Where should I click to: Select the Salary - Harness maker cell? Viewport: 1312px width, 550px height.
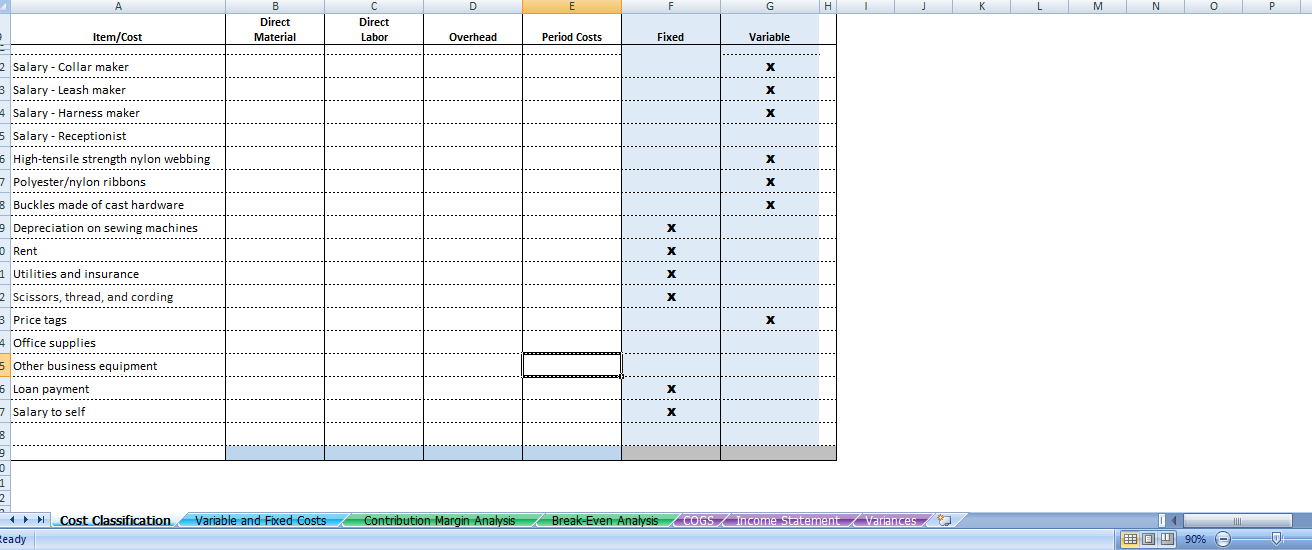tap(118, 113)
